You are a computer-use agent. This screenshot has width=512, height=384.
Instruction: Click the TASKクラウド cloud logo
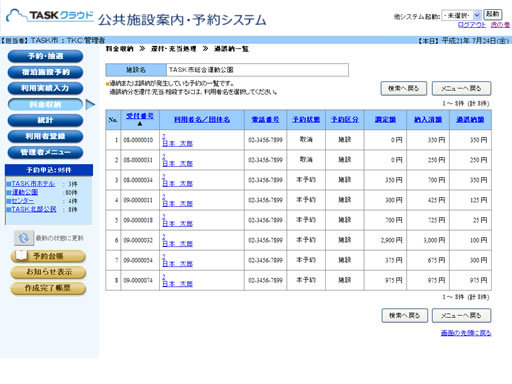(x=50, y=16)
